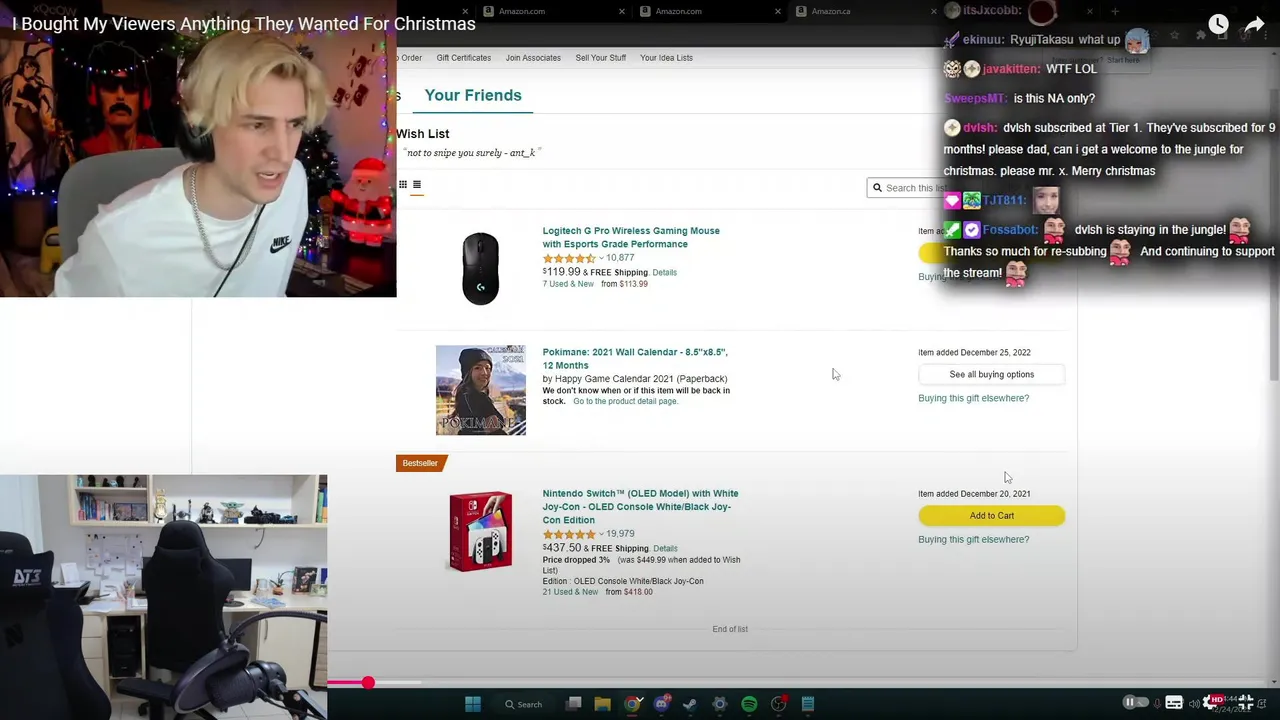Add the Nintendo Switch to cart
Image resolution: width=1280 pixels, height=720 pixels.
[991, 516]
